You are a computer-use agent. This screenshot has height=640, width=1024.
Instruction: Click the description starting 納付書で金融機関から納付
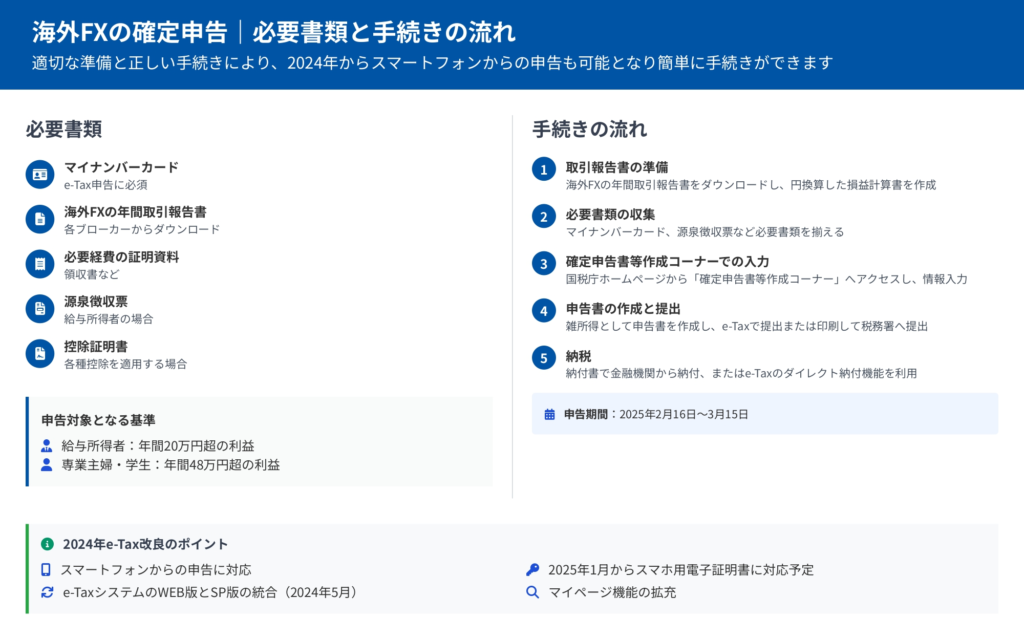point(741,373)
